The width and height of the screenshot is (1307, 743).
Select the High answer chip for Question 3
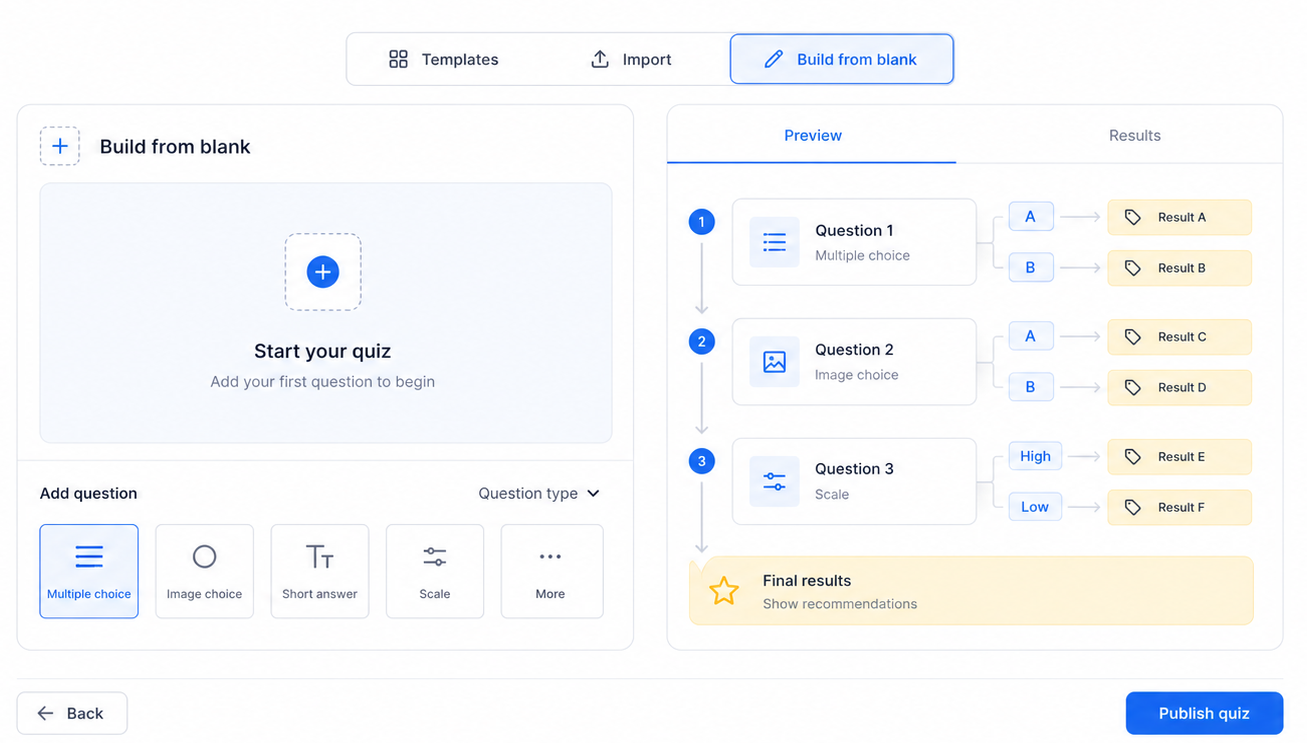pos(1035,456)
